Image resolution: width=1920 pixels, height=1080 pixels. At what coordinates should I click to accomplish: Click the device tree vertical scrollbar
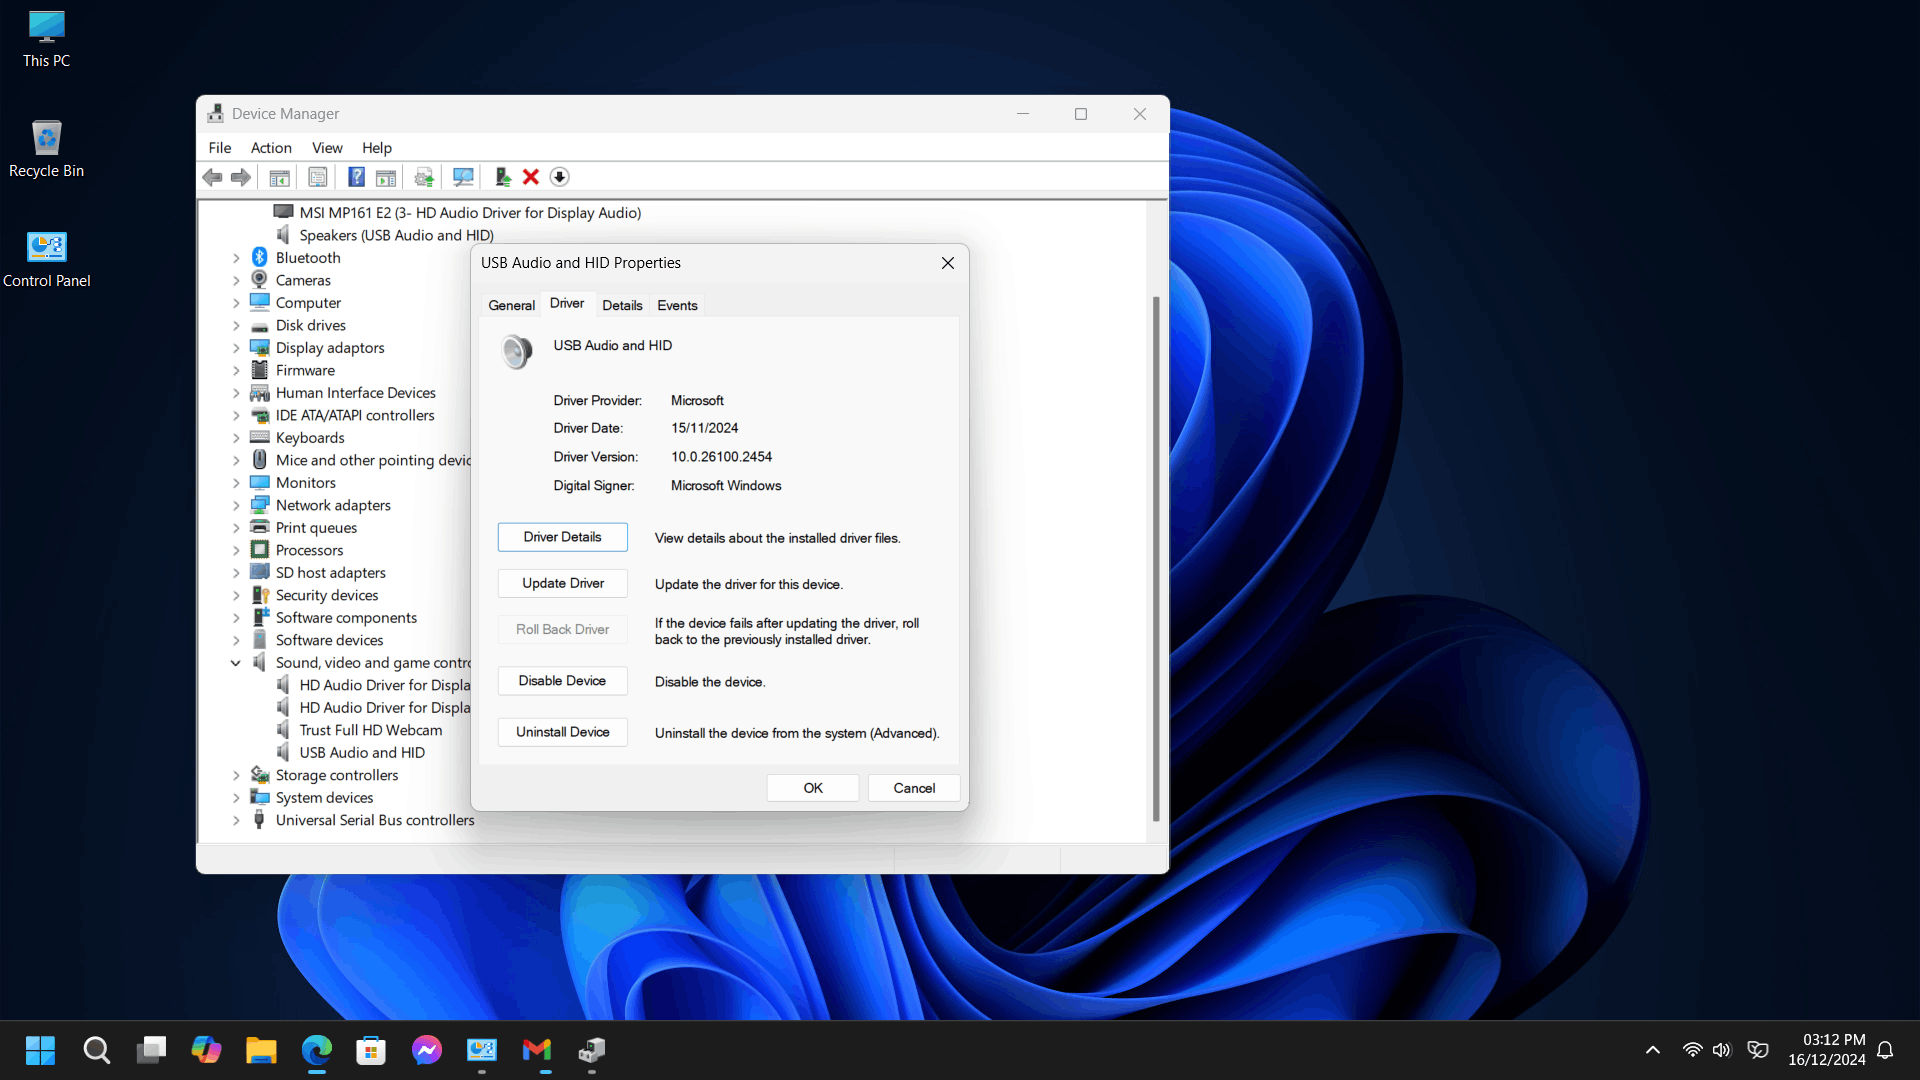click(1156, 560)
